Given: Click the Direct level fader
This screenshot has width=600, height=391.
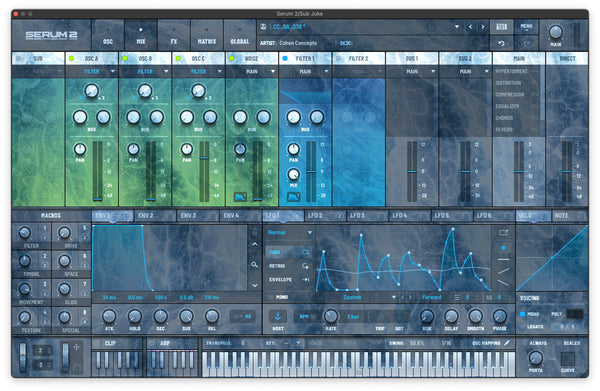Looking at the screenshot, I should point(567,171).
